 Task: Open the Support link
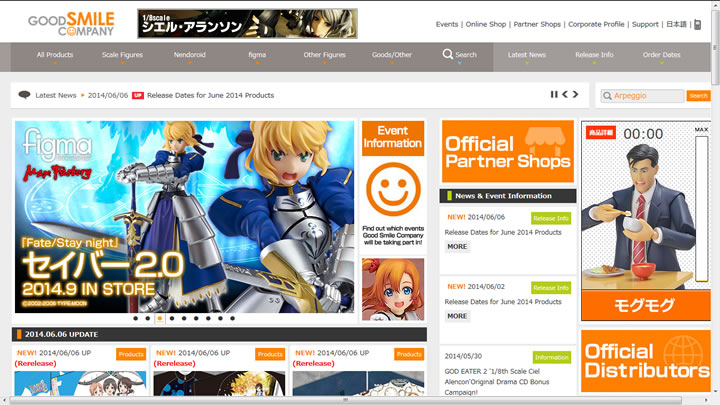pyautogui.click(x=645, y=24)
